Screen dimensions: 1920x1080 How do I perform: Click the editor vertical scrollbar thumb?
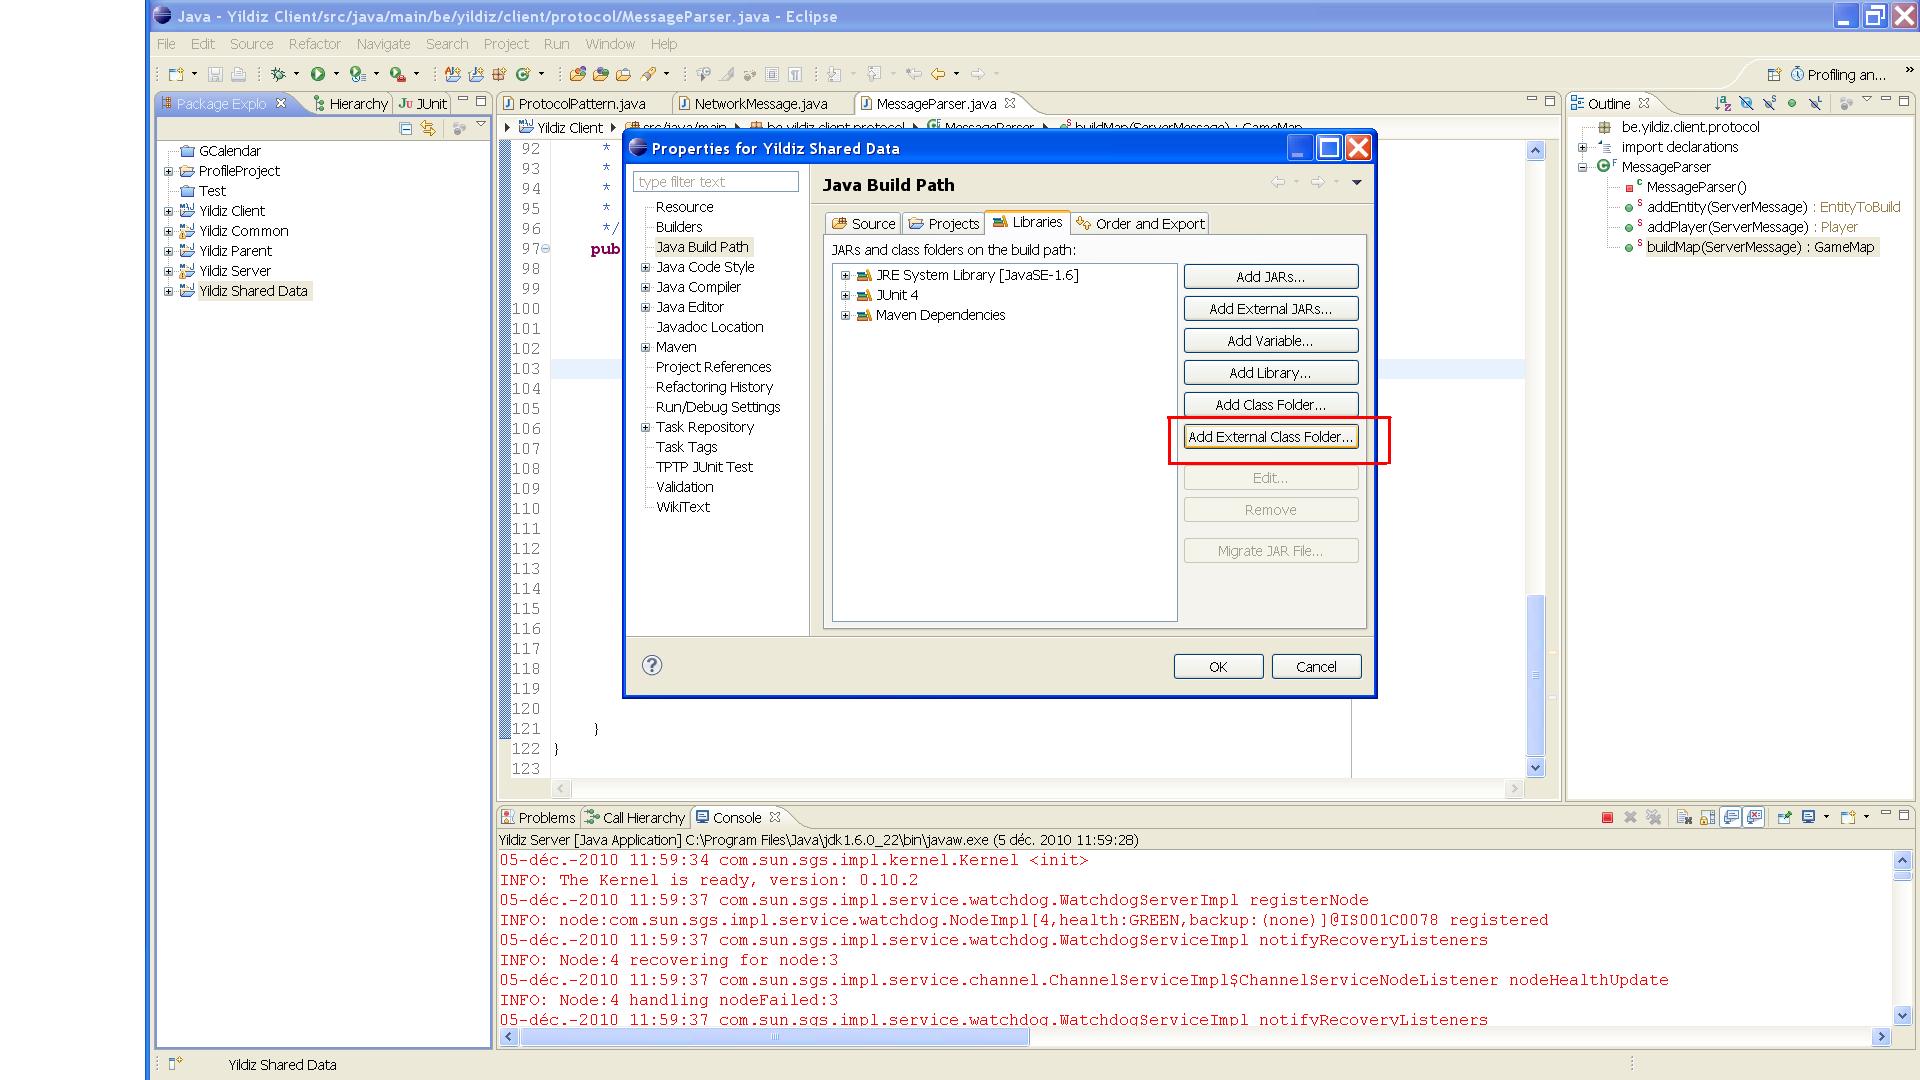tap(1536, 675)
